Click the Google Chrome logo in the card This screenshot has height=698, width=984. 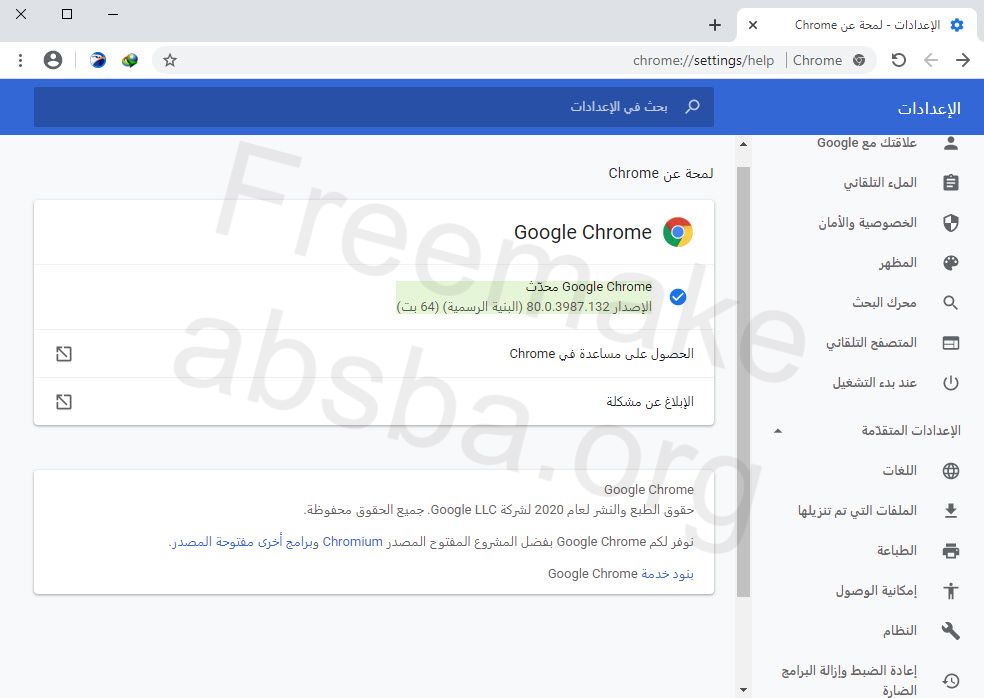[678, 232]
